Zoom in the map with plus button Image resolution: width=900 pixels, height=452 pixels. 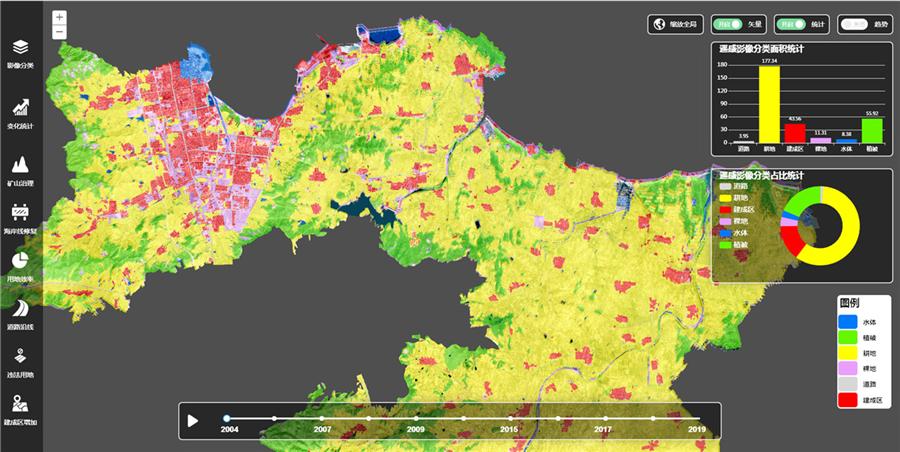coord(59,18)
